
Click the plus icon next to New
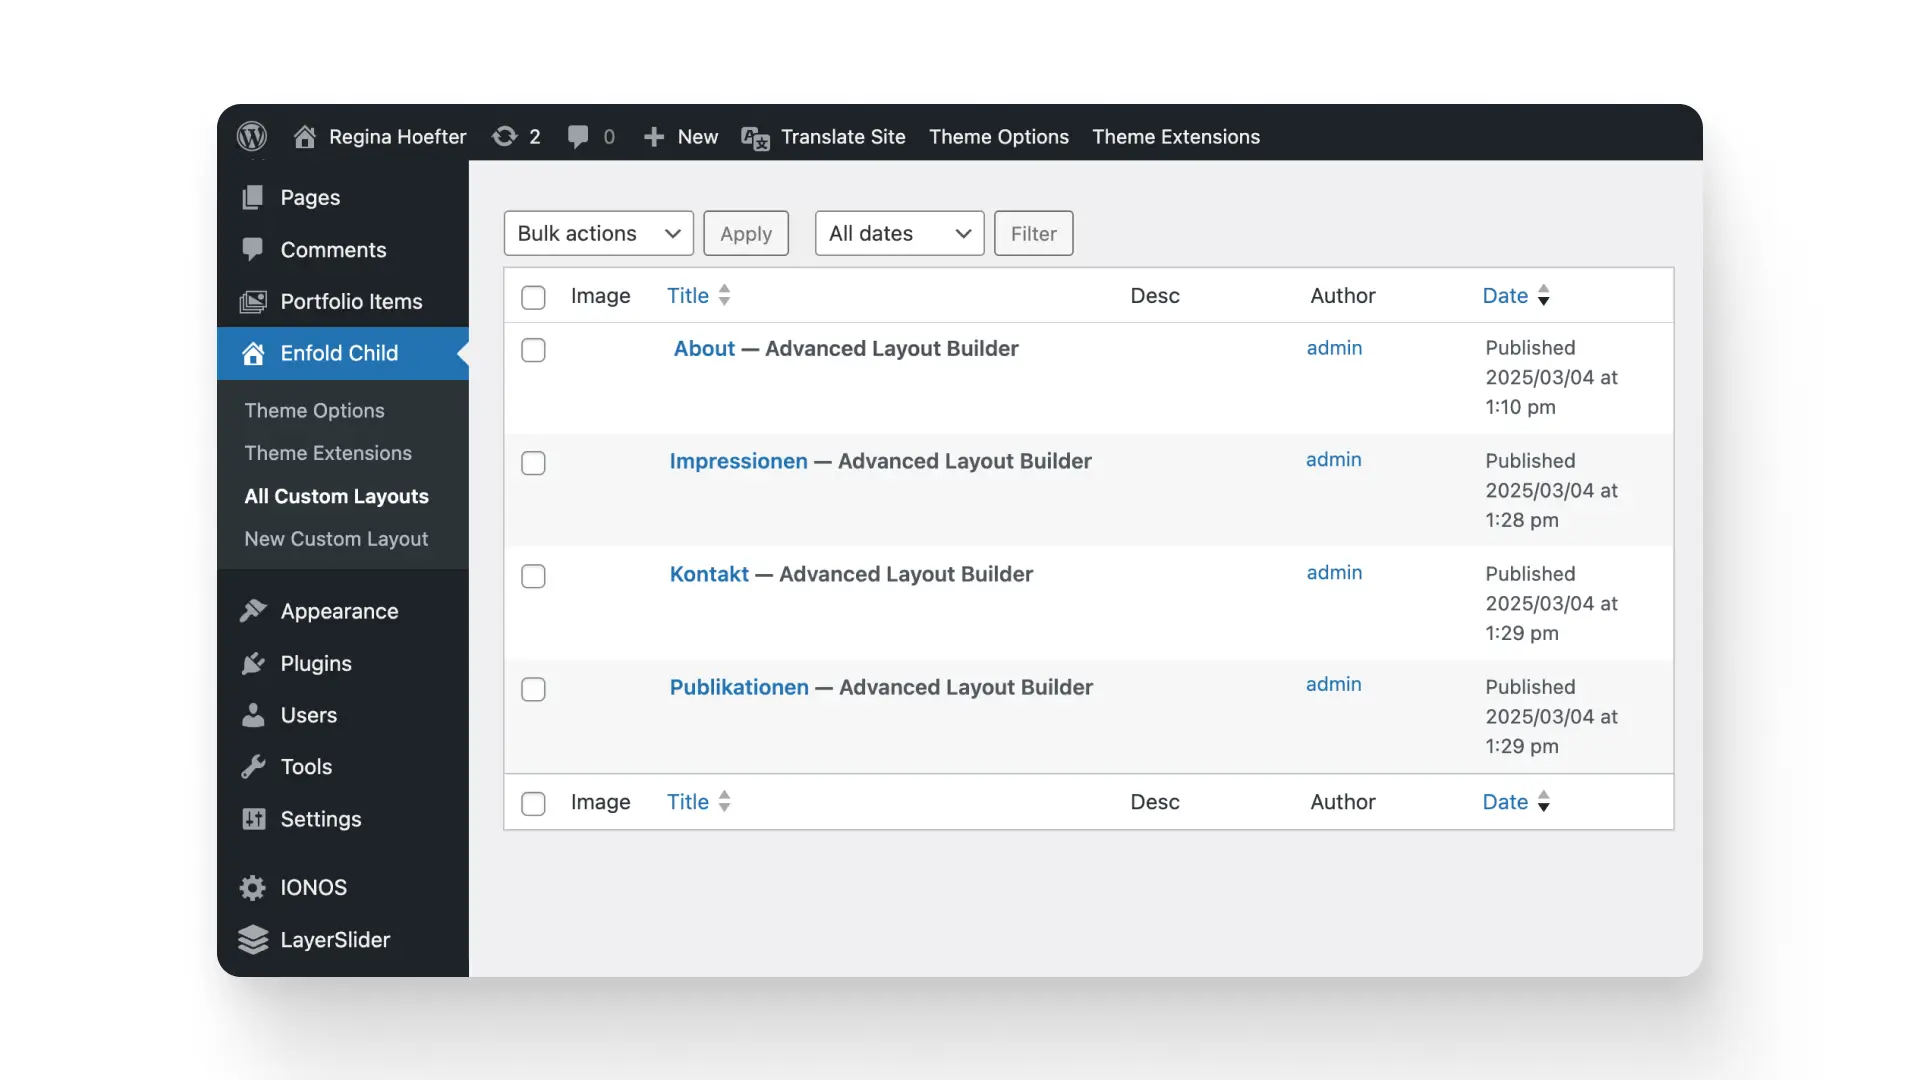click(x=654, y=137)
